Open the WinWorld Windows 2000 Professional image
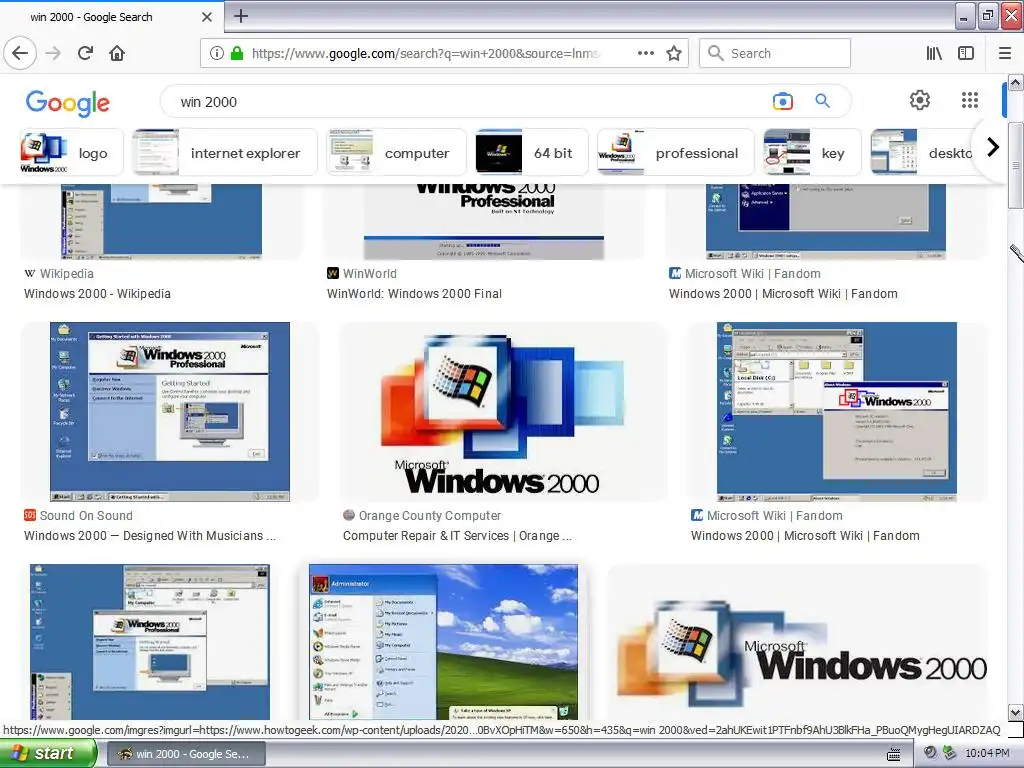This screenshot has height=768, width=1024. click(484, 221)
